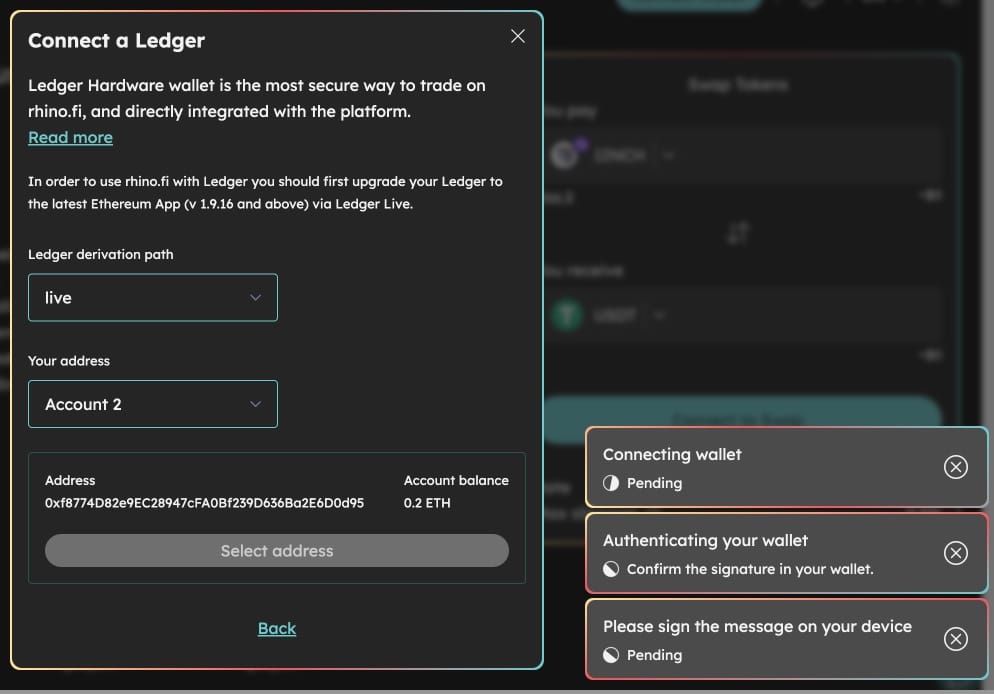Click the green USDT token icon in background
The image size is (994, 694).
tap(567, 315)
